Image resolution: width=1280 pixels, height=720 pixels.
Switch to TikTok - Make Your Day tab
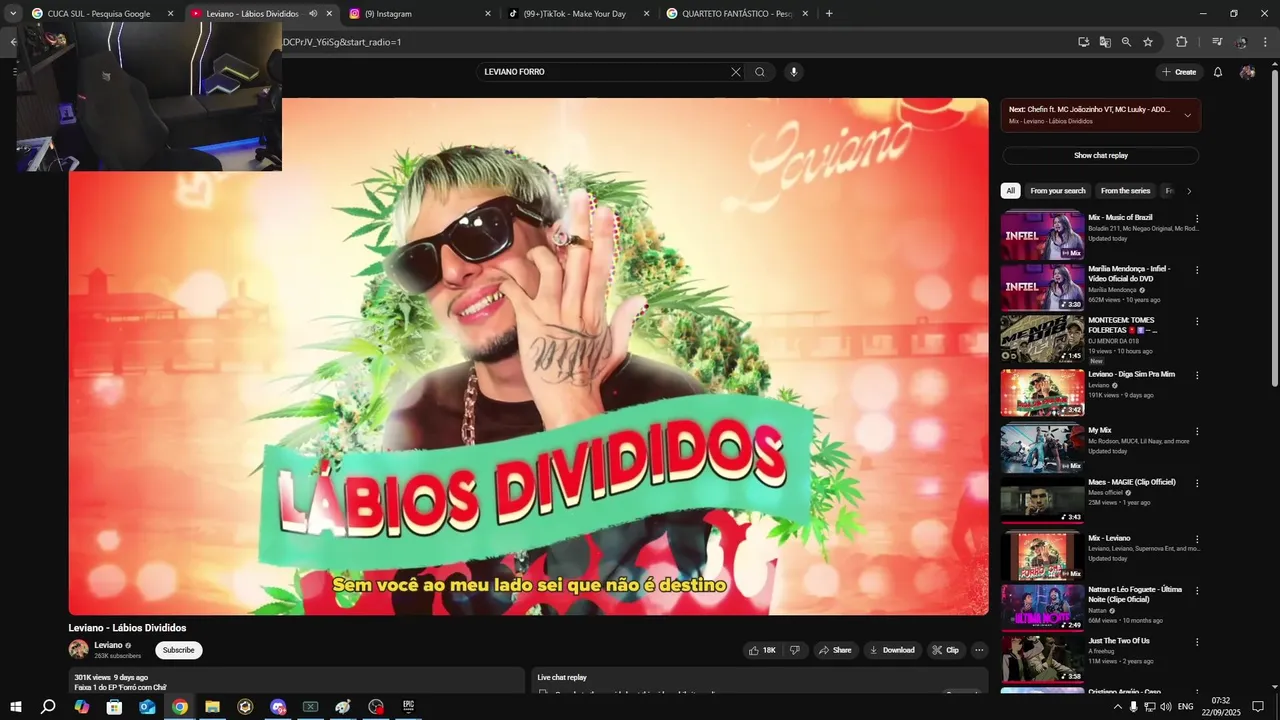point(578,14)
